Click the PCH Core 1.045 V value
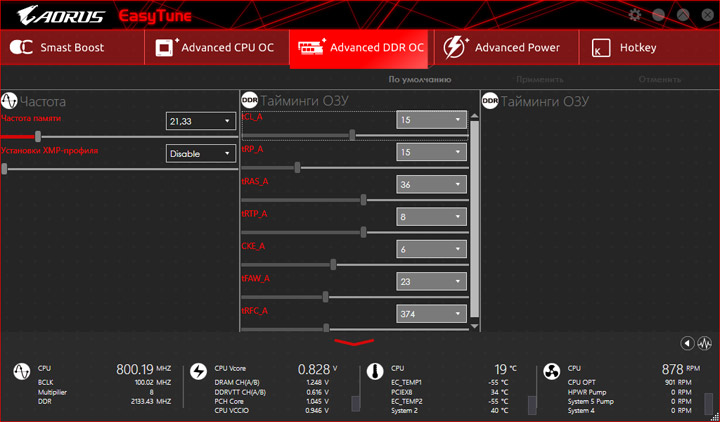 coord(318,401)
